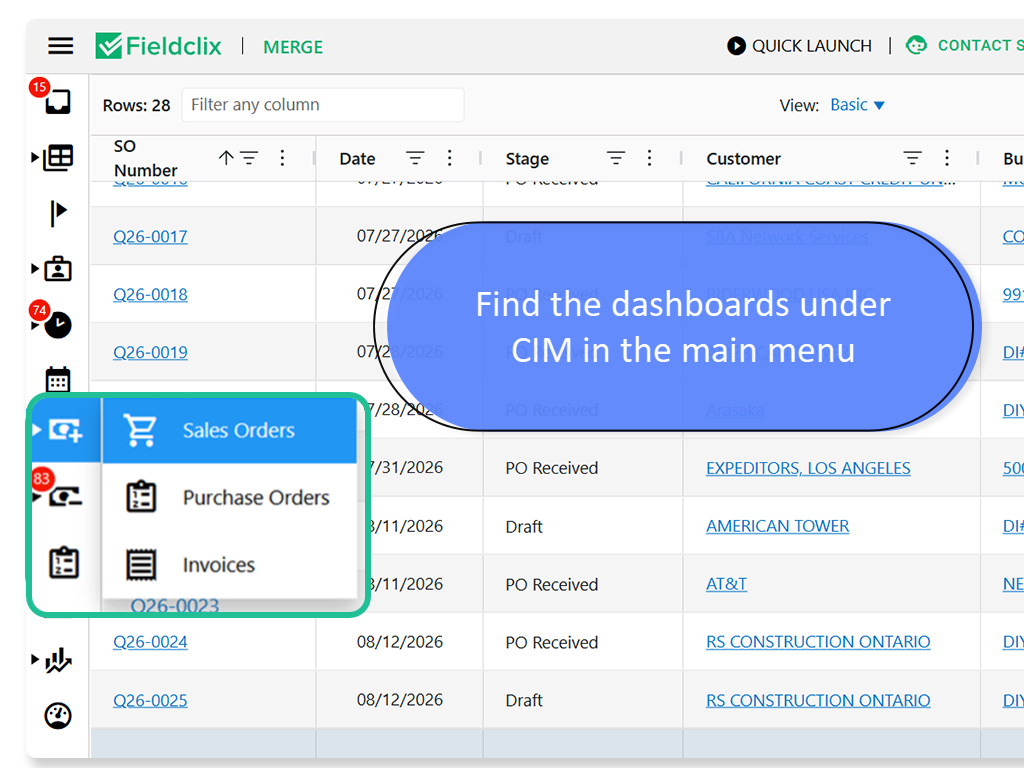Expand the ID badge sidebar group arrow
The width and height of the screenshot is (1024, 768).
35,268
